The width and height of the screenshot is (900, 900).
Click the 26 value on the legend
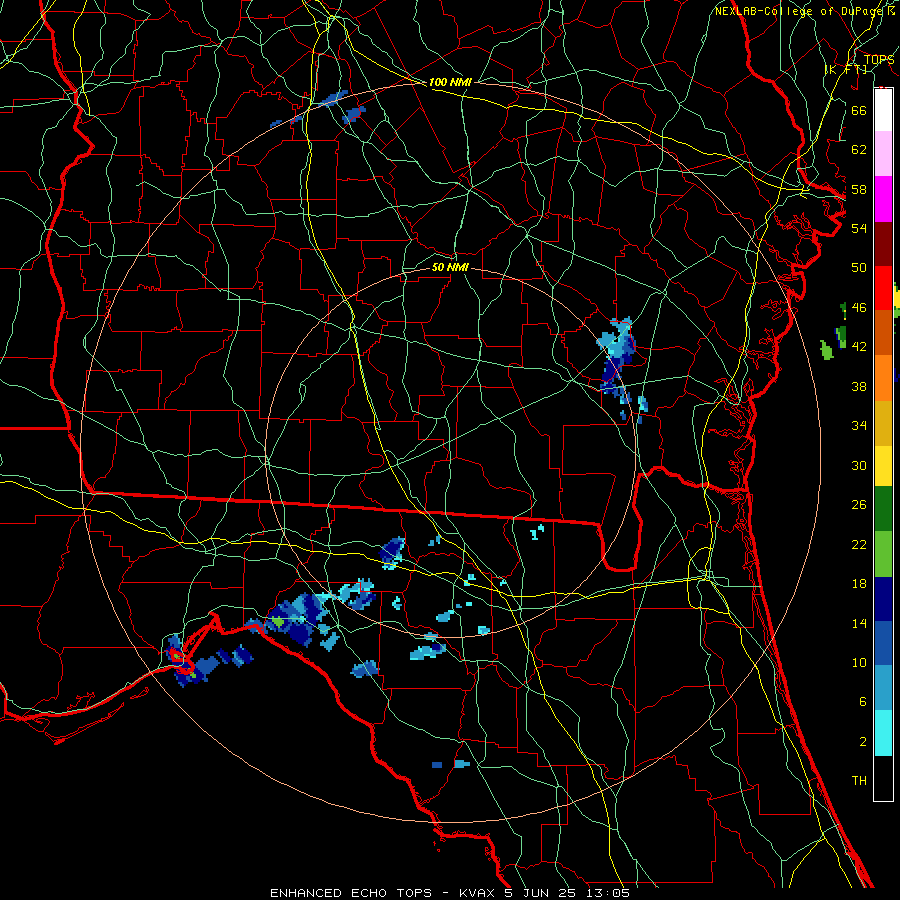pos(859,505)
